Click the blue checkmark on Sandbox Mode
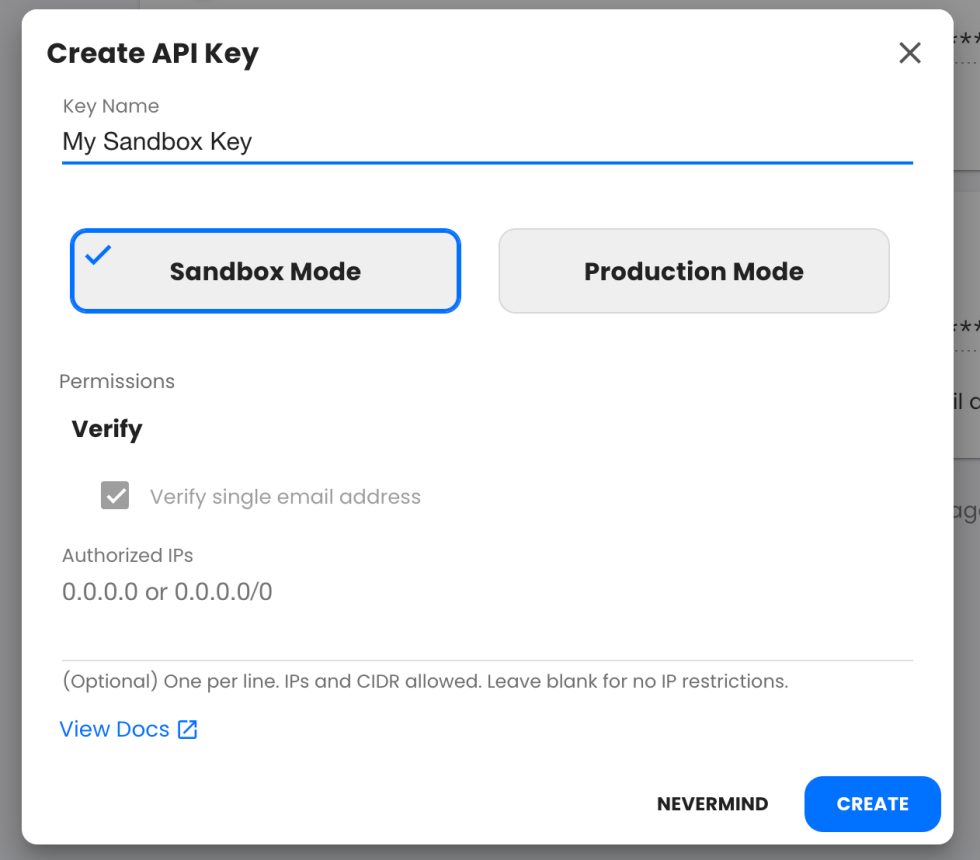The height and width of the screenshot is (860, 980). point(98,255)
